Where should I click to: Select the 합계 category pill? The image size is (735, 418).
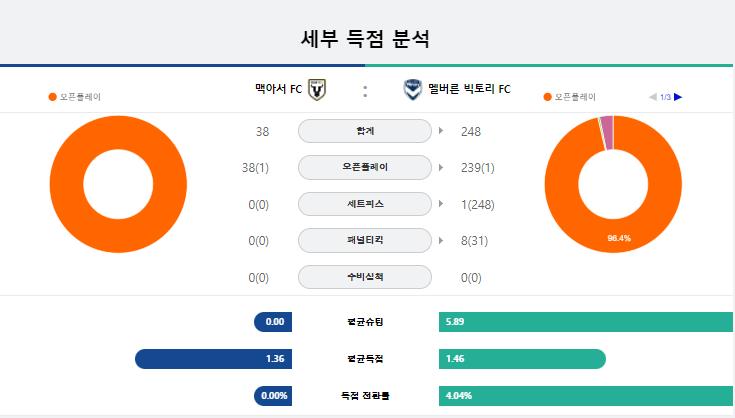(365, 131)
